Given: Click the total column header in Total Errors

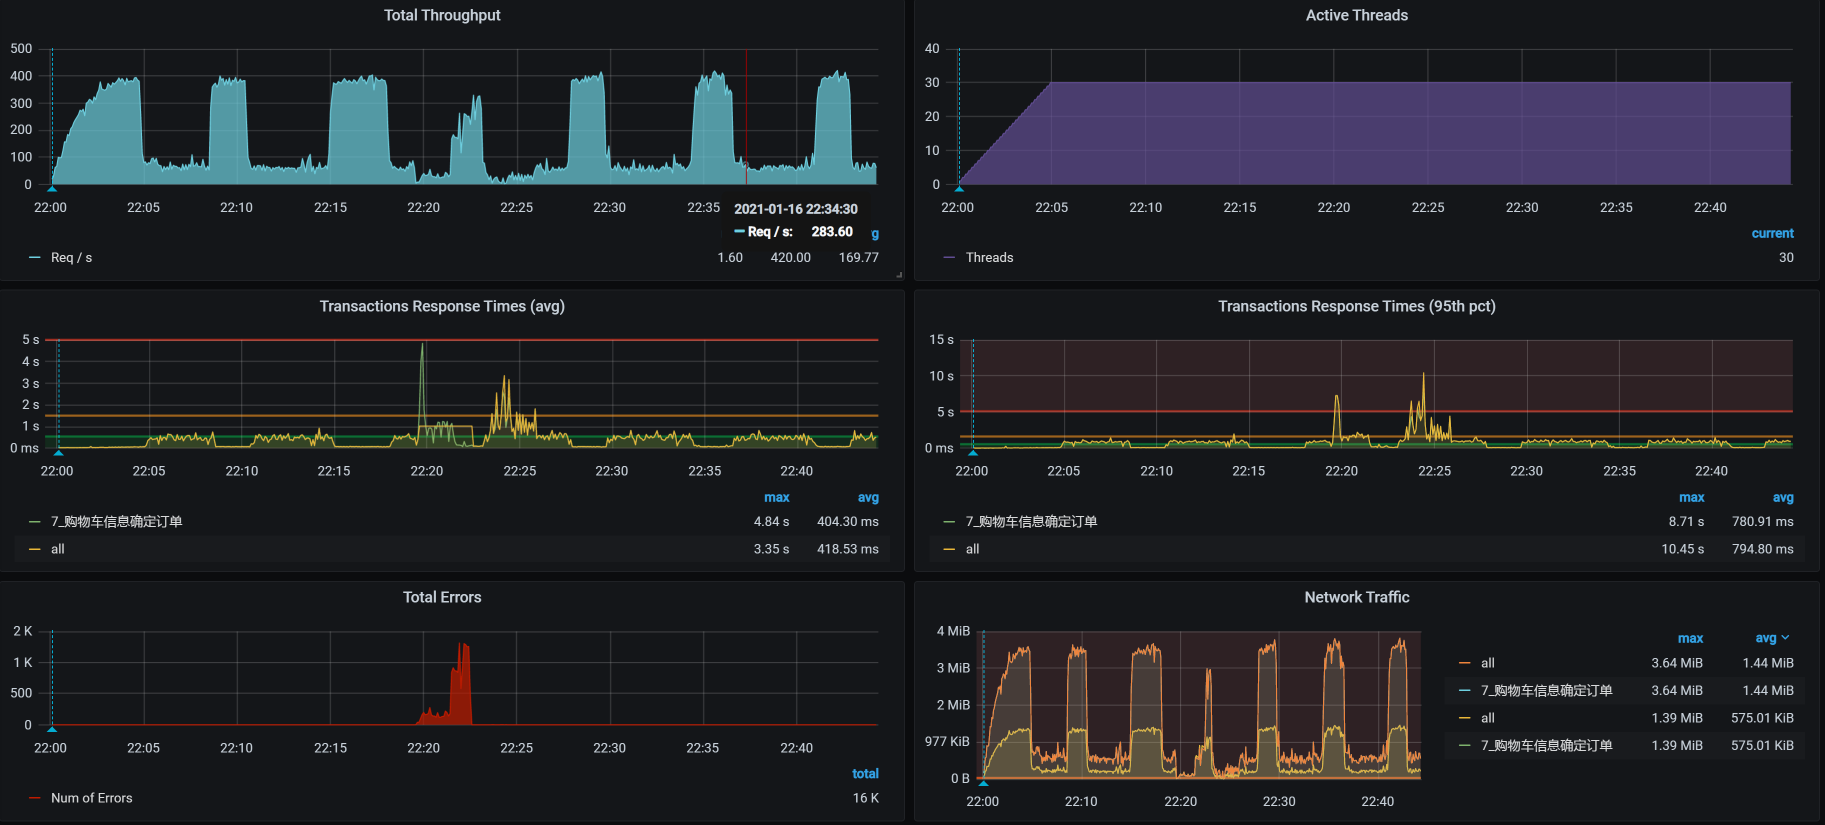Looking at the screenshot, I should click(865, 774).
